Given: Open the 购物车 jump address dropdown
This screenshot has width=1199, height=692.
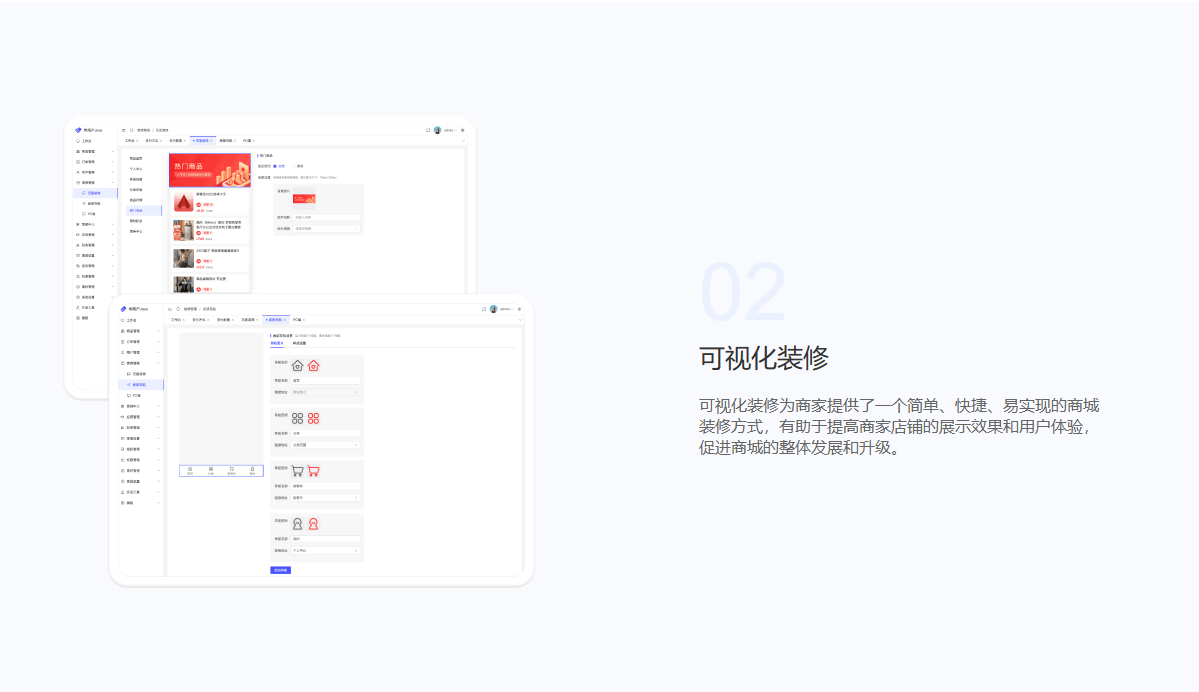Looking at the screenshot, I should (x=324, y=497).
